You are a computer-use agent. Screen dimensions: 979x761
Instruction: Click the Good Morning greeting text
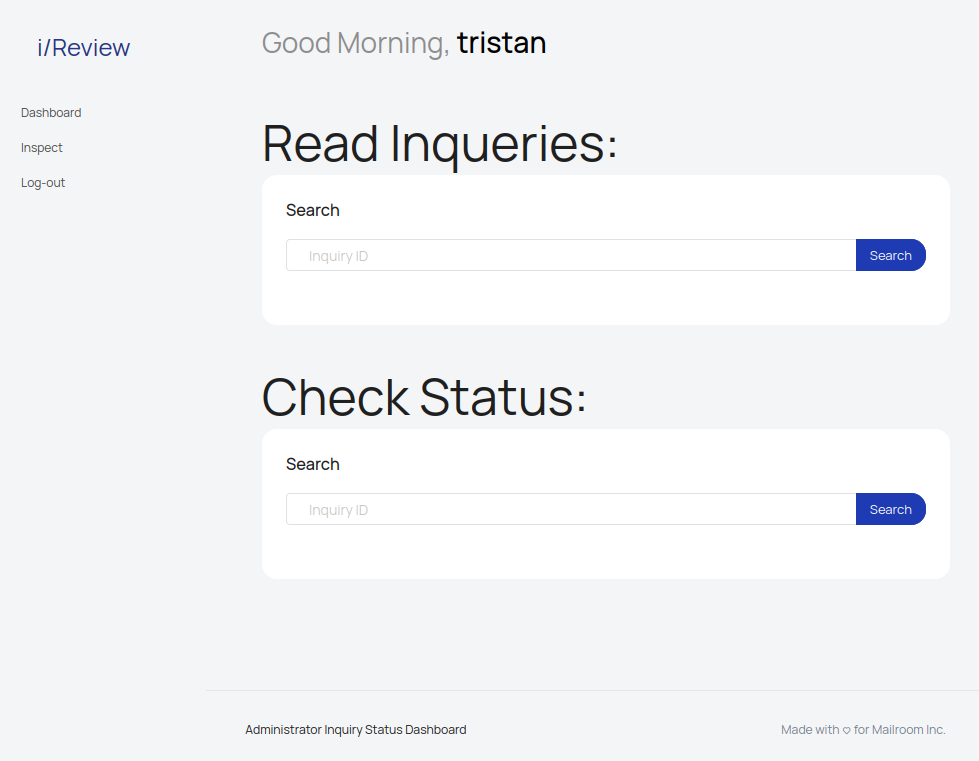point(355,43)
